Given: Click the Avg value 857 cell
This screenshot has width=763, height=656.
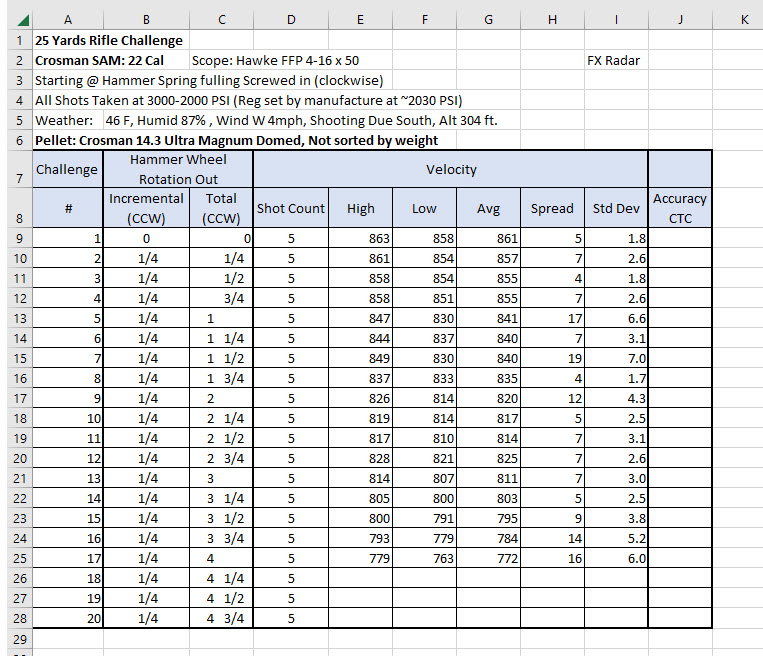Looking at the screenshot, I should coord(489,258).
